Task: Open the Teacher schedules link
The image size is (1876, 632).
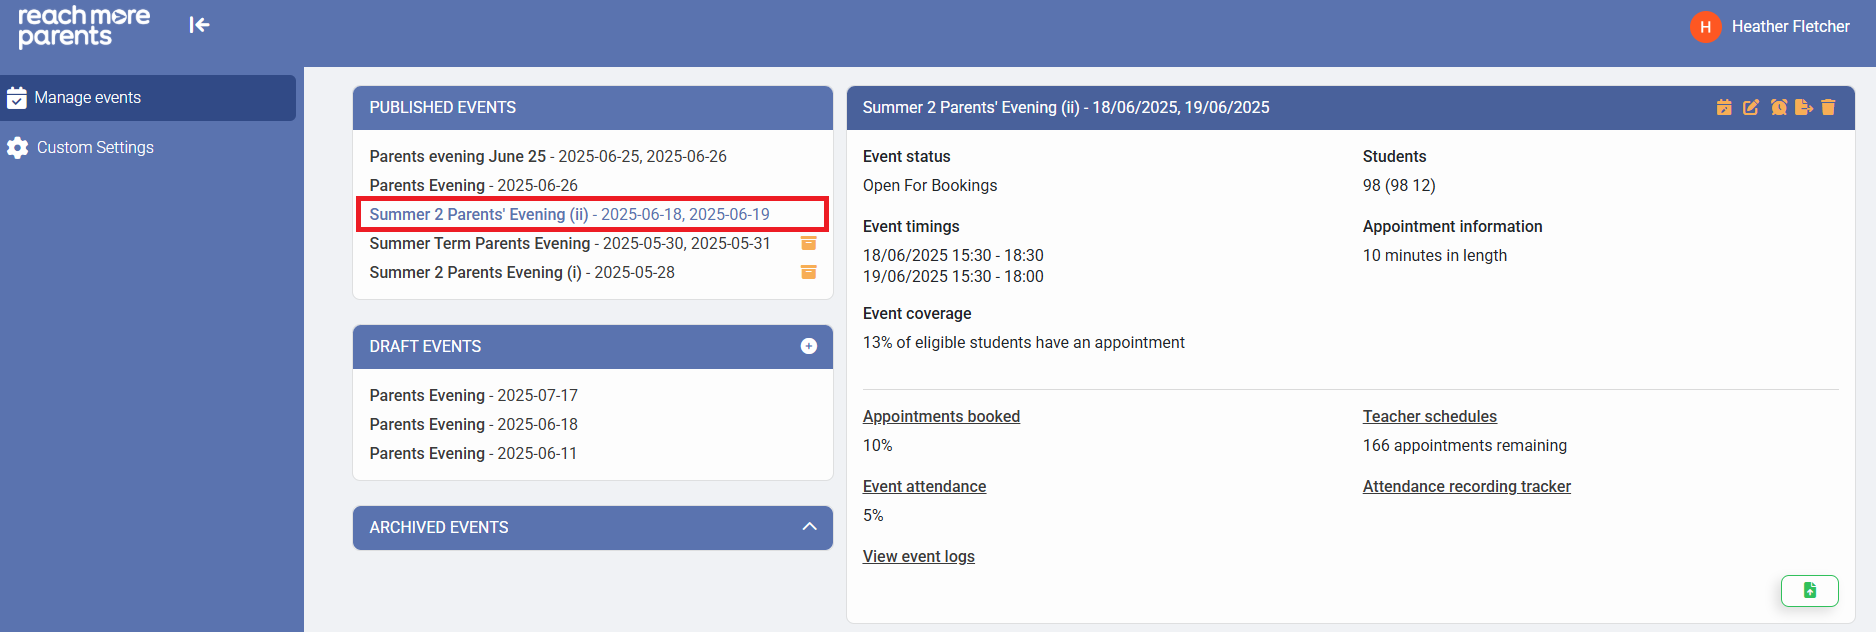Action: [x=1429, y=416]
